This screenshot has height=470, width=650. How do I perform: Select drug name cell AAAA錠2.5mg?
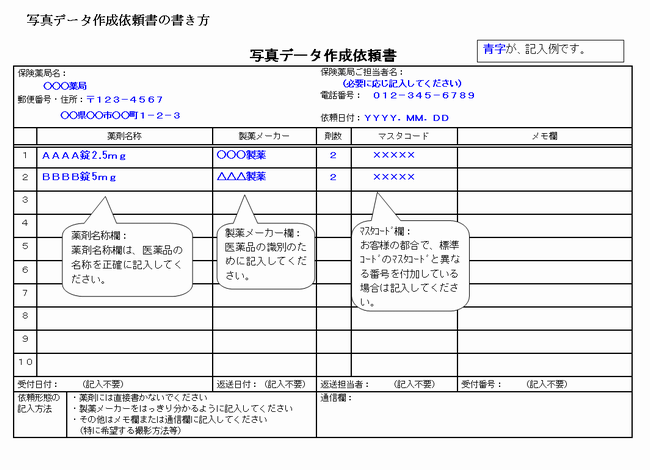pos(84,156)
